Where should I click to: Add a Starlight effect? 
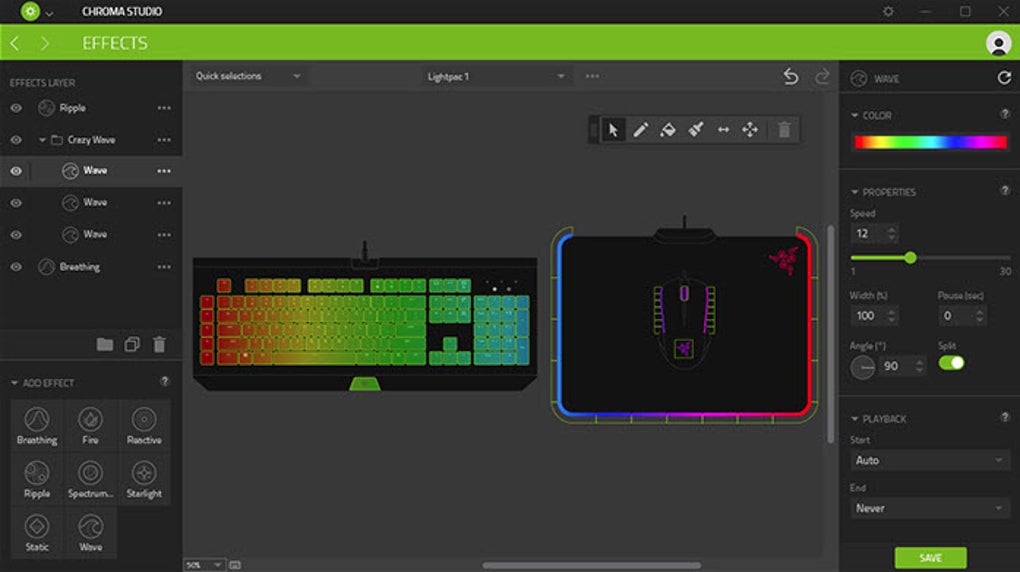[144, 479]
